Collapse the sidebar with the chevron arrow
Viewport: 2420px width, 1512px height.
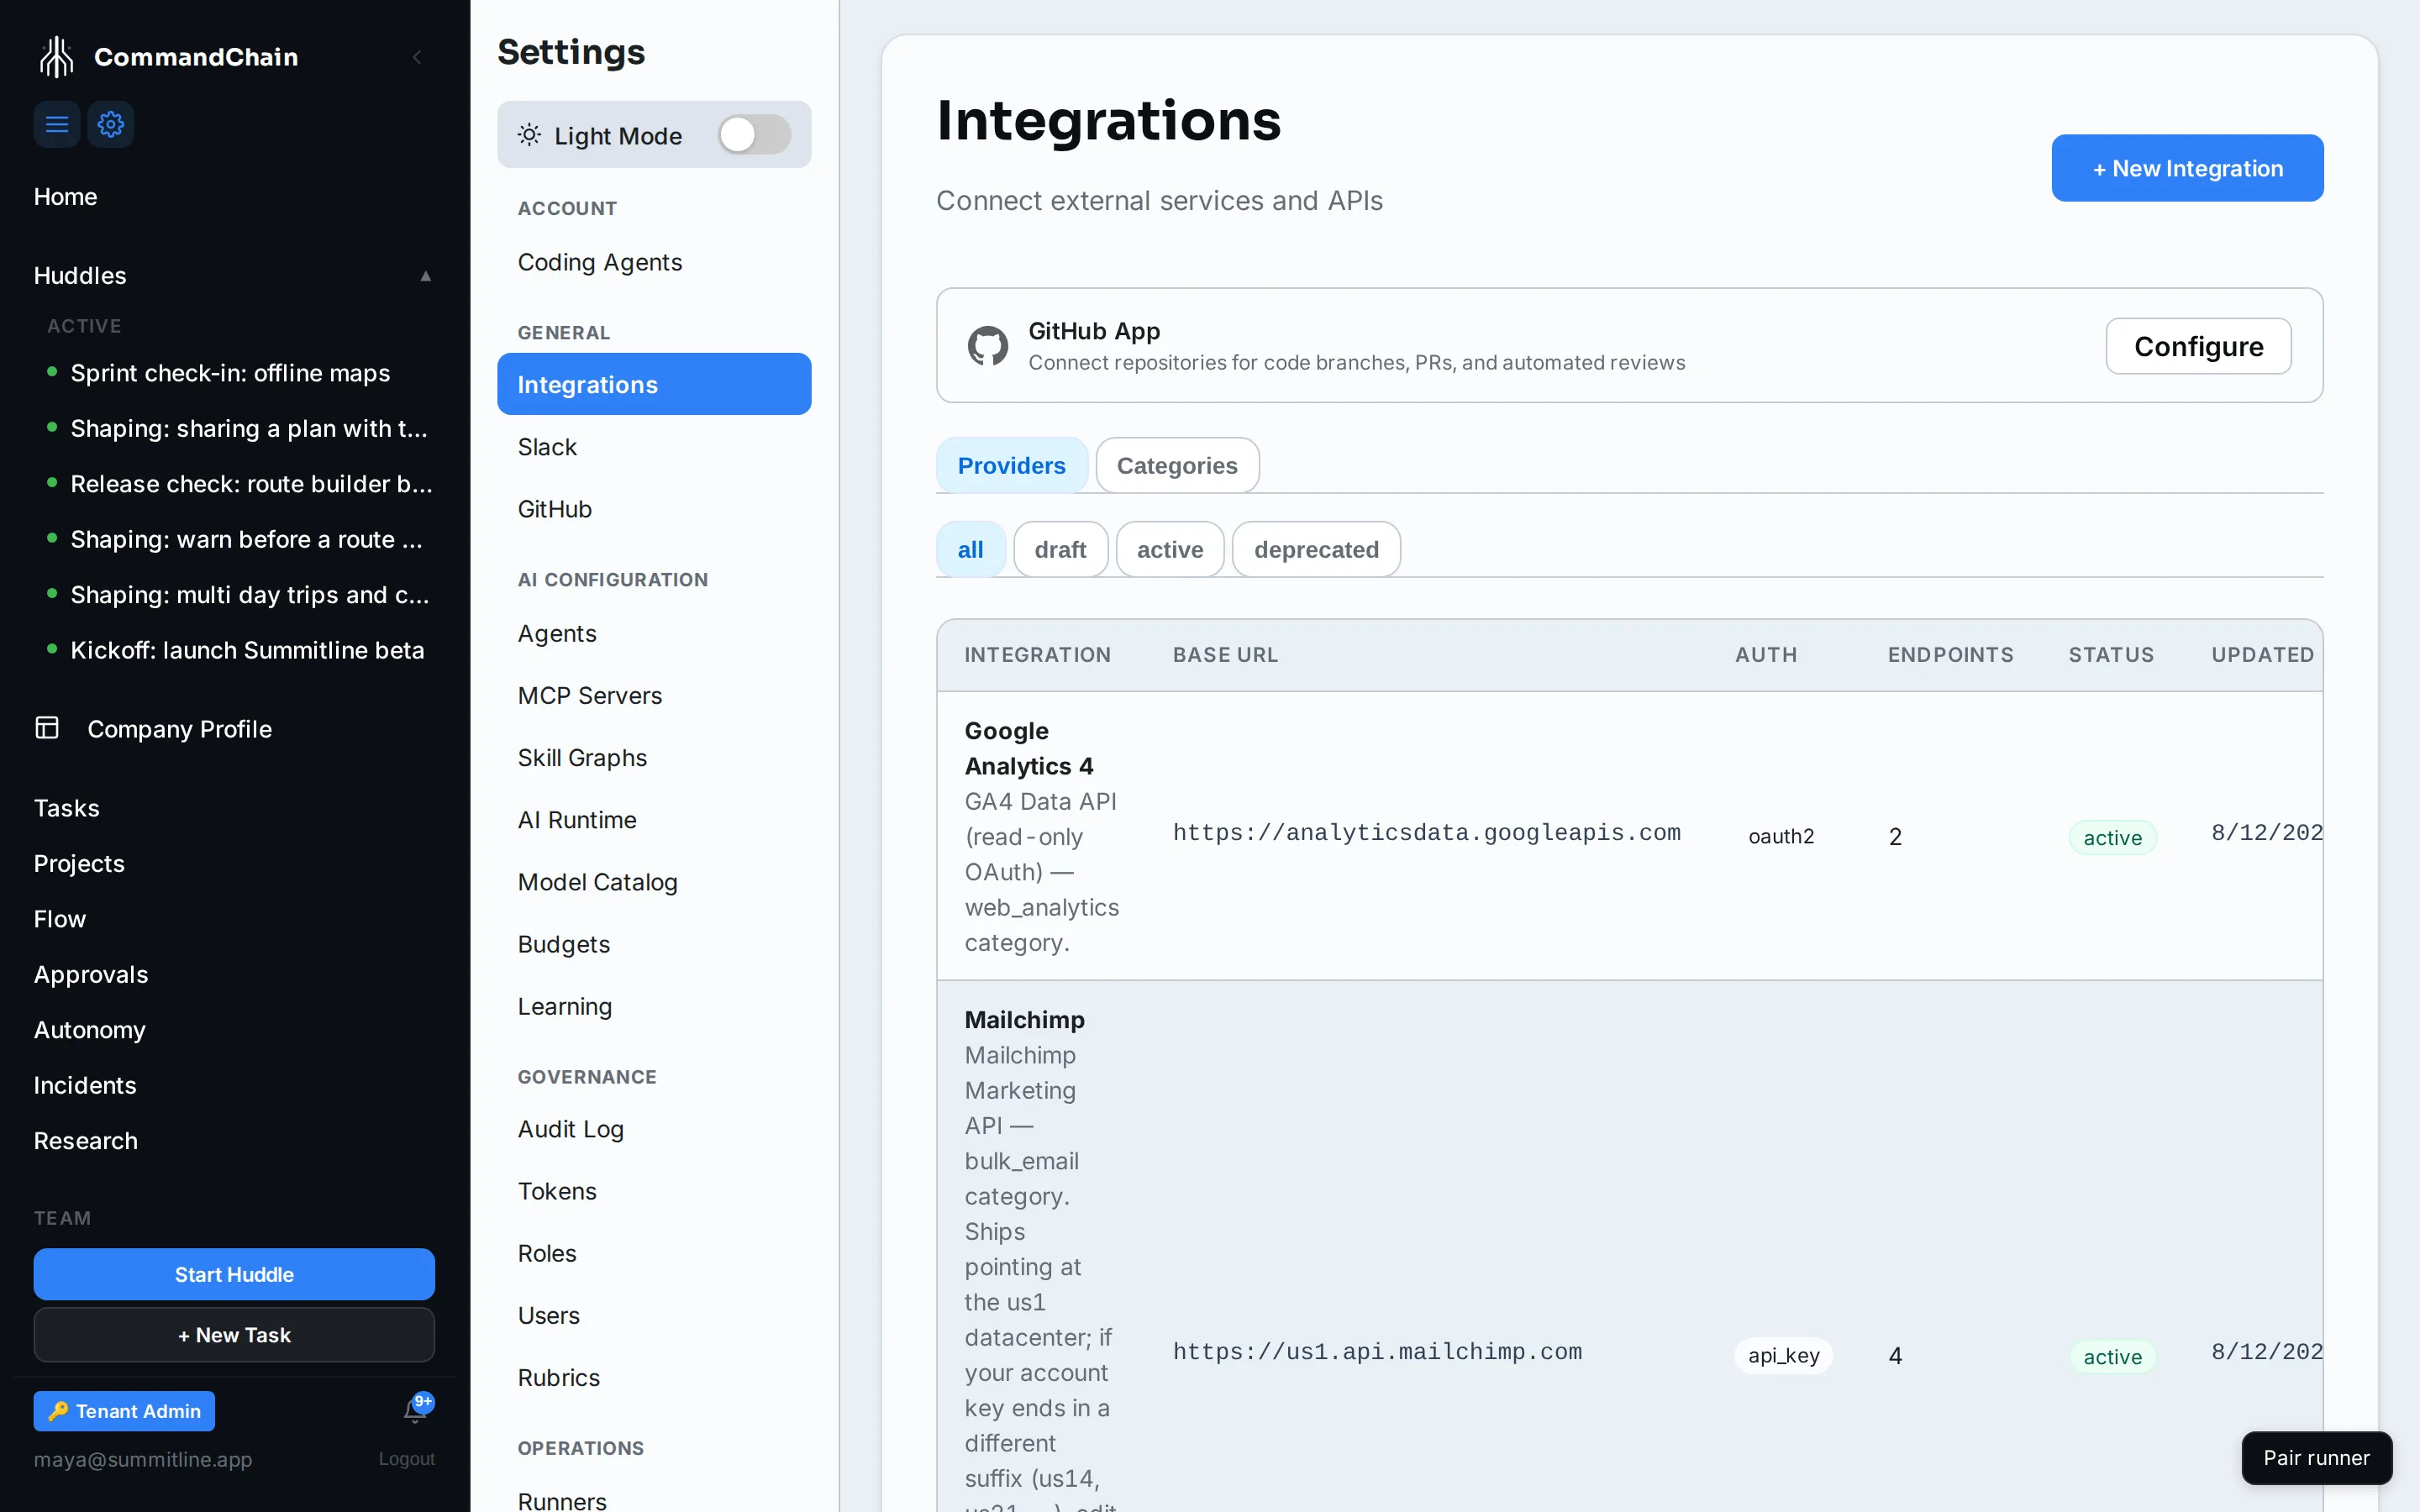click(x=417, y=57)
